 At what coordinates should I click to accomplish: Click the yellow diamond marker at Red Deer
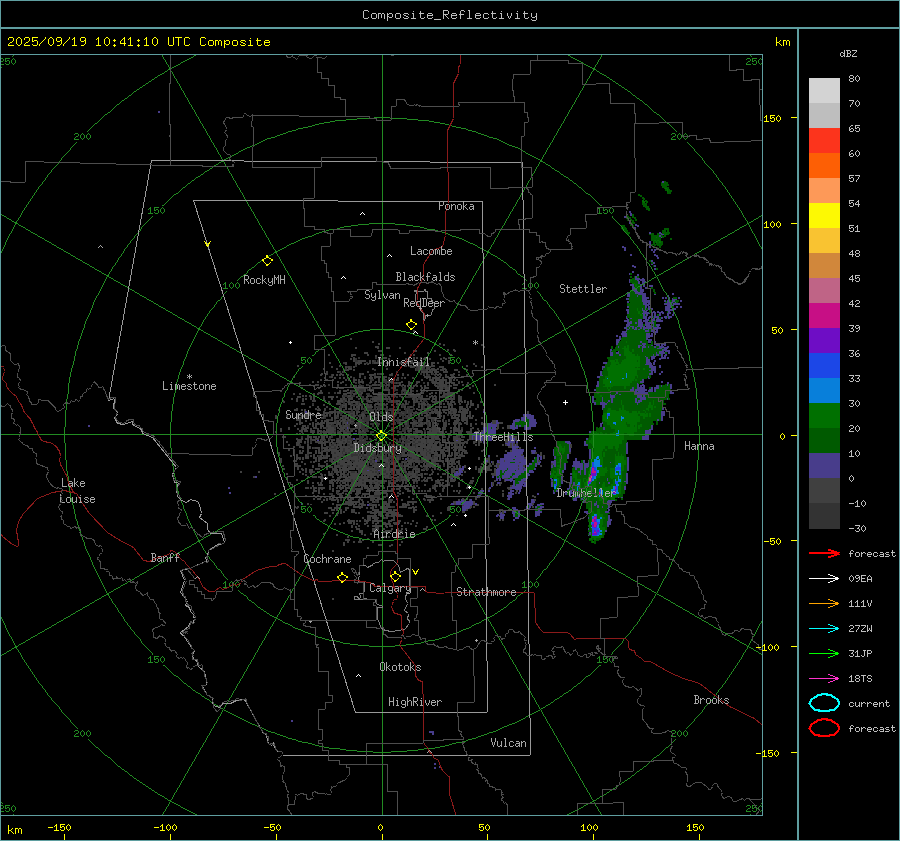[411, 325]
